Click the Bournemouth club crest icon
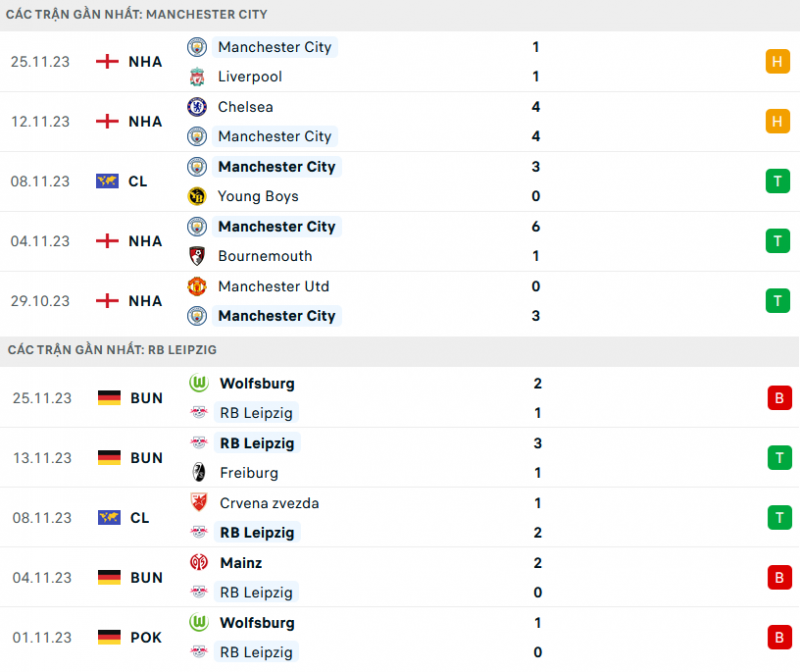 pos(197,256)
